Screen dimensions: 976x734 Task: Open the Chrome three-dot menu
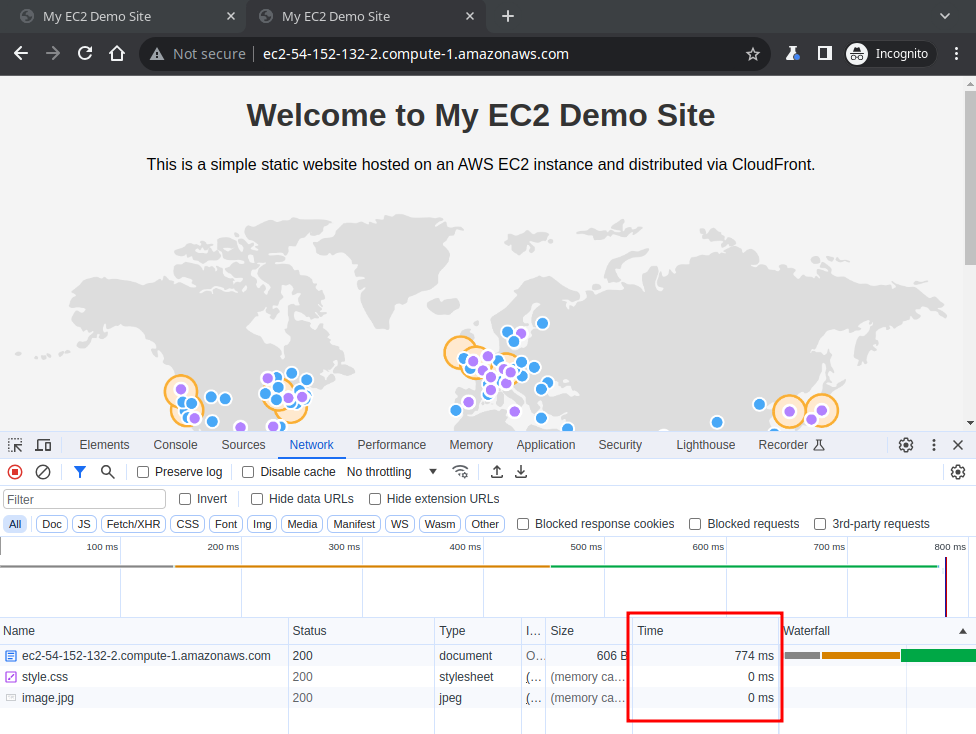pyautogui.click(x=957, y=54)
